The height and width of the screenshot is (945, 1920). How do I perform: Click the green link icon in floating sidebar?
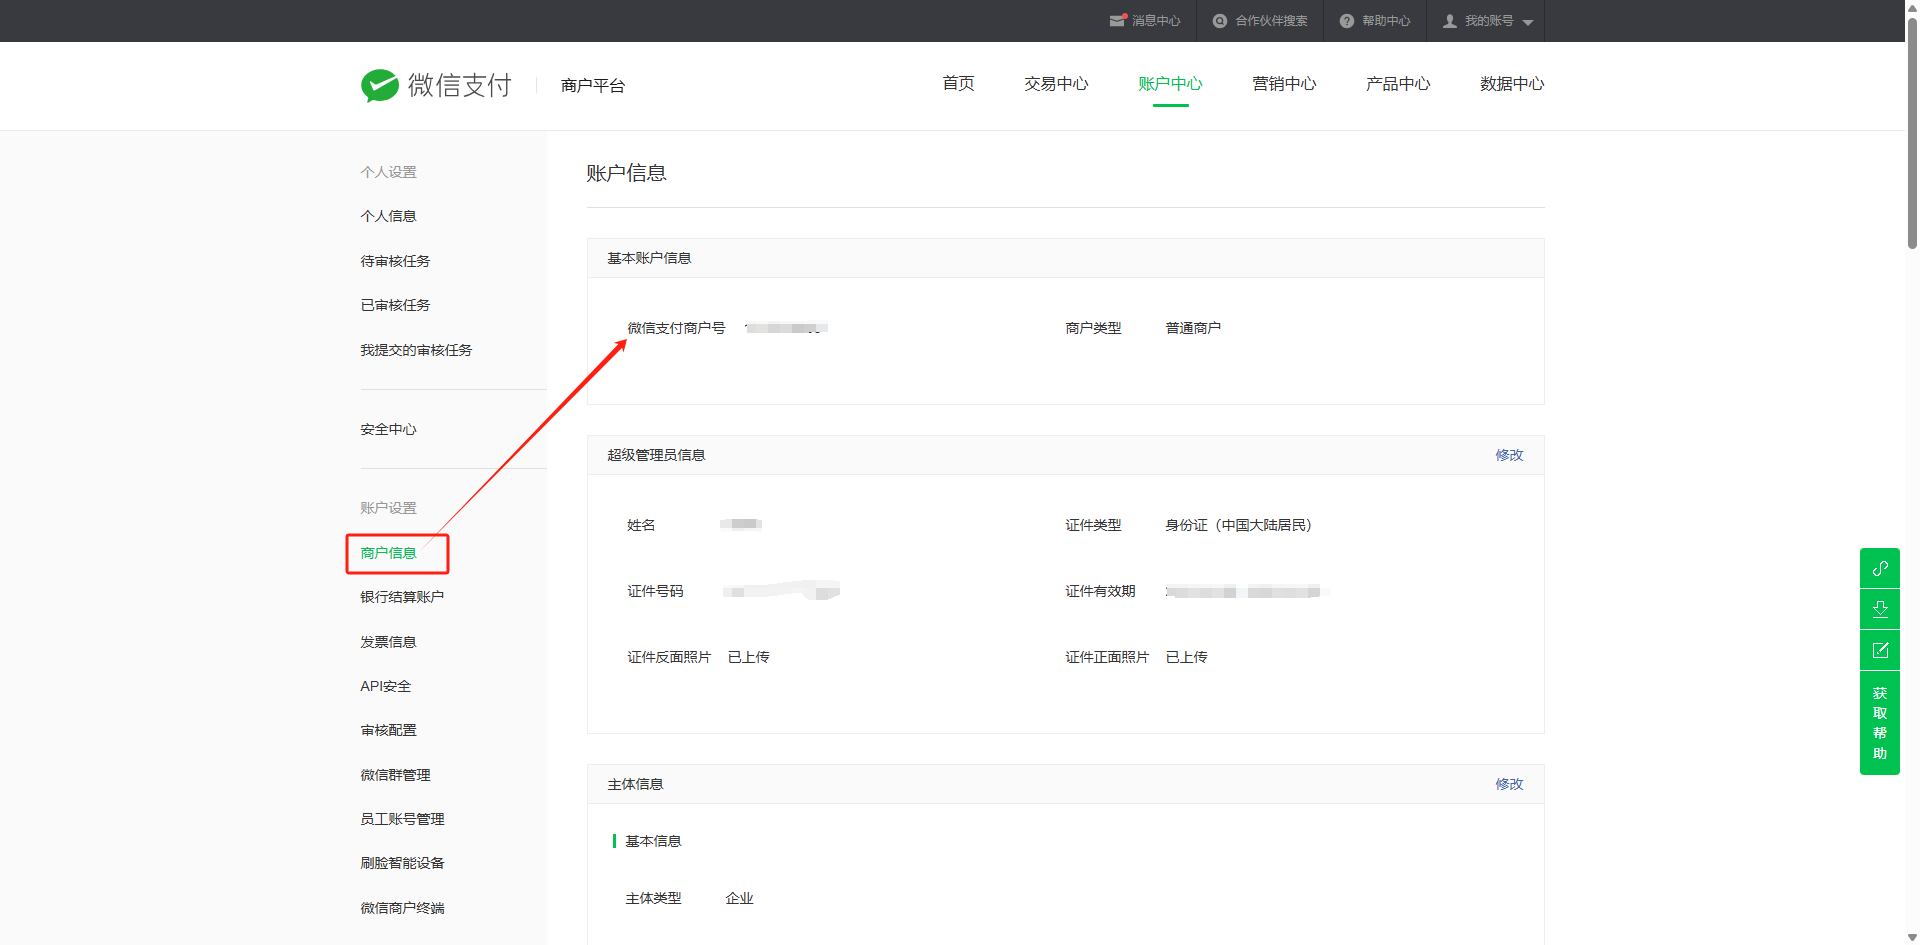pos(1879,568)
